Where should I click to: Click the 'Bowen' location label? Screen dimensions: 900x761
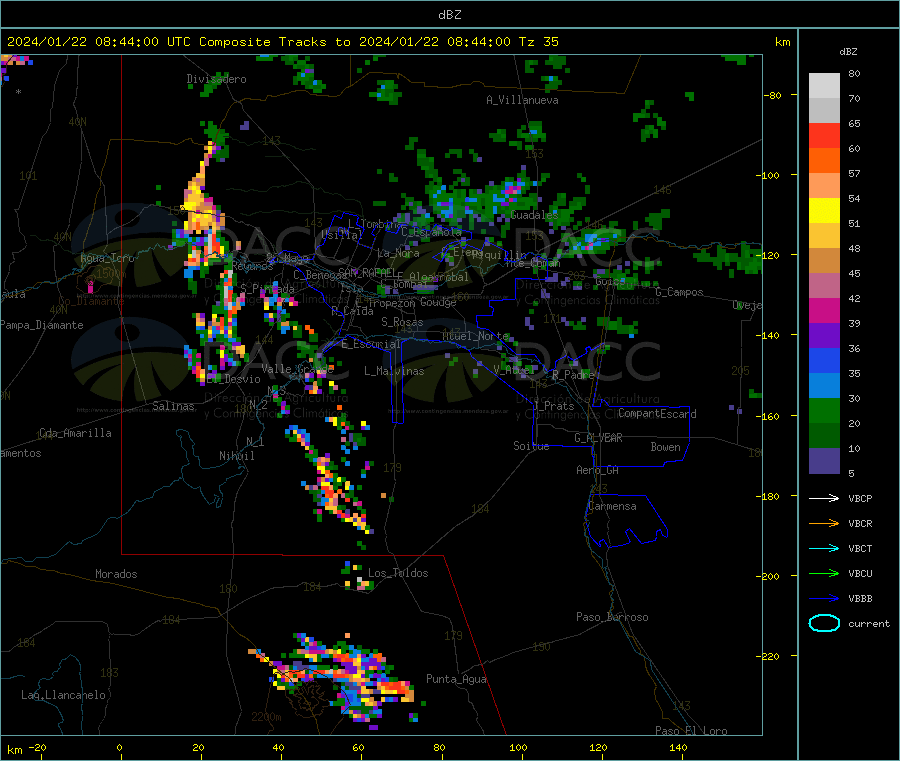point(665,447)
